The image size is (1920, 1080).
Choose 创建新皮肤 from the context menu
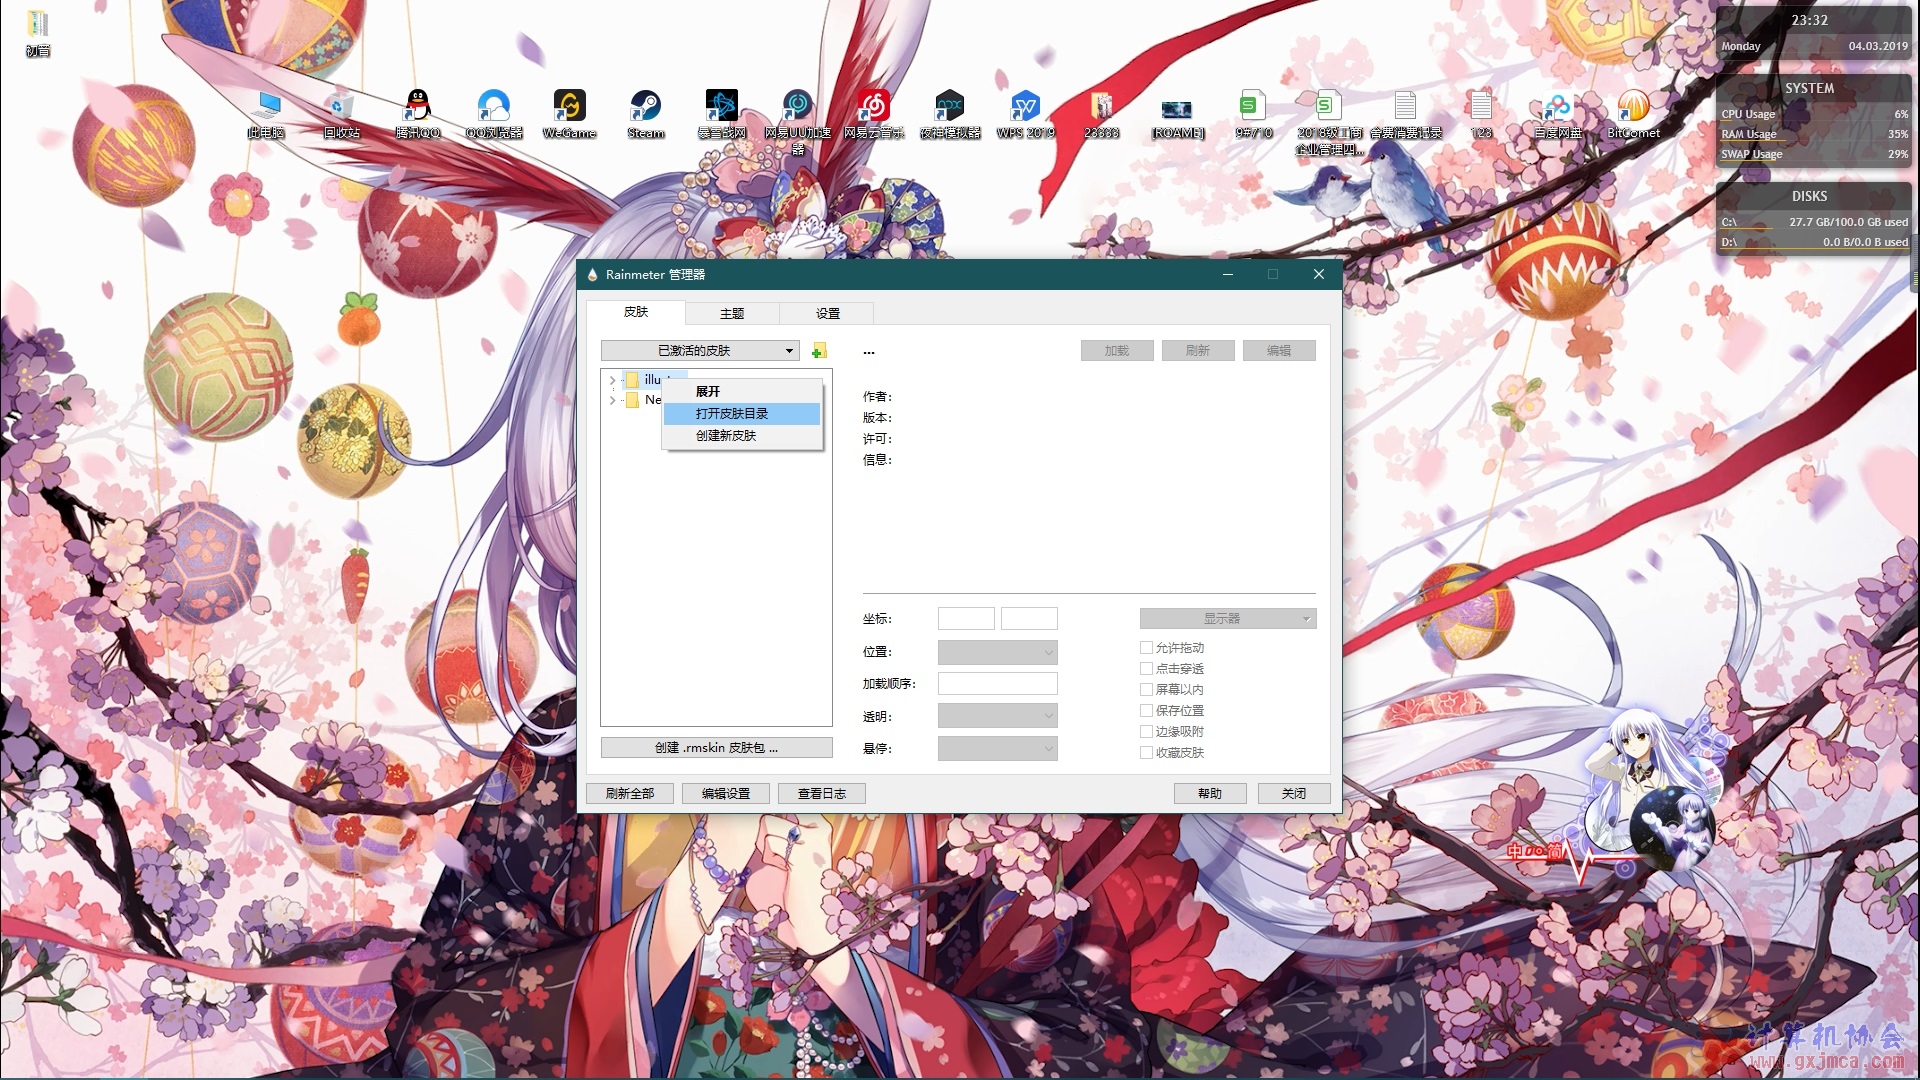click(x=742, y=436)
